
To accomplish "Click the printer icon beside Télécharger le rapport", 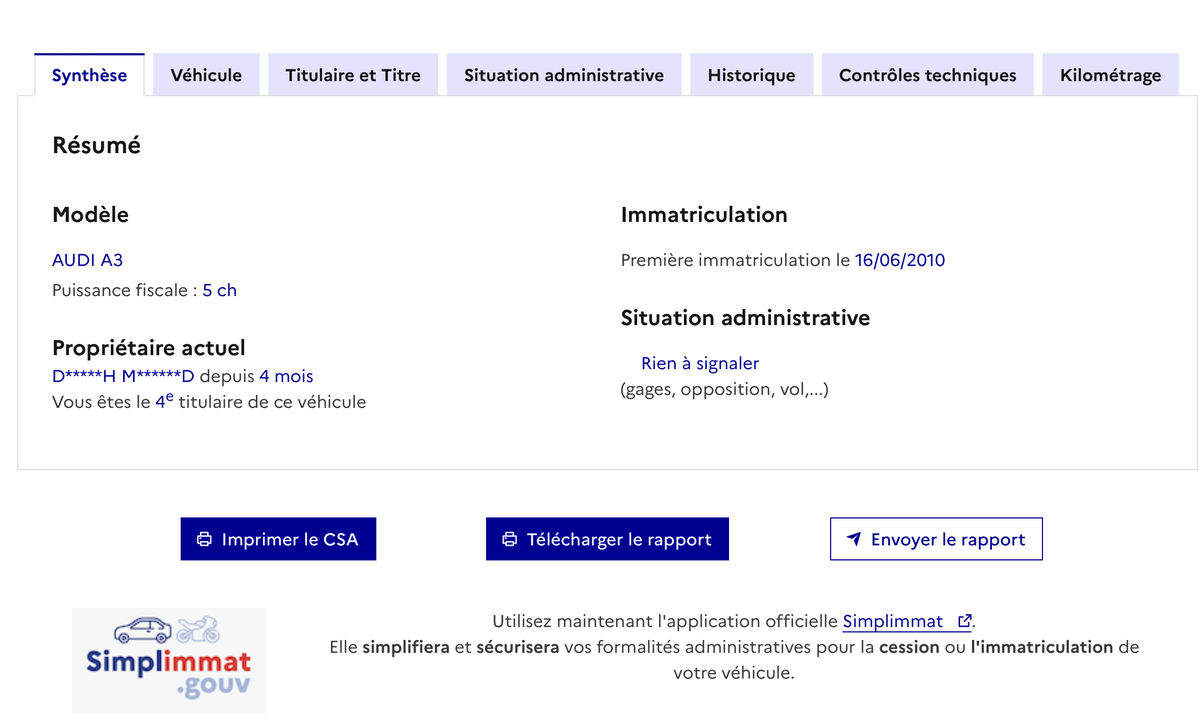I will point(510,539).
